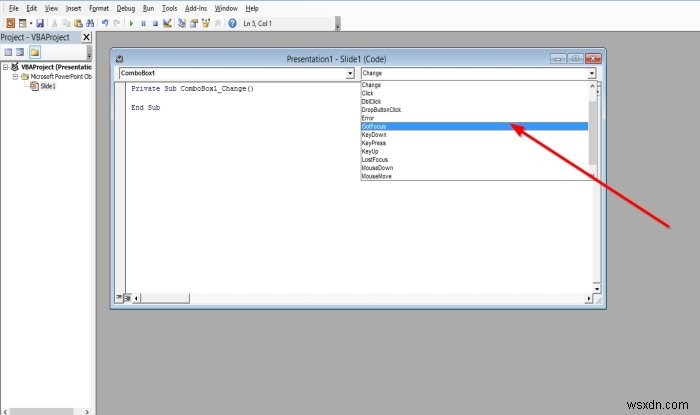The width and height of the screenshot is (700, 415).
Task: Click the event list scrollbar up arrow
Action: coord(592,86)
